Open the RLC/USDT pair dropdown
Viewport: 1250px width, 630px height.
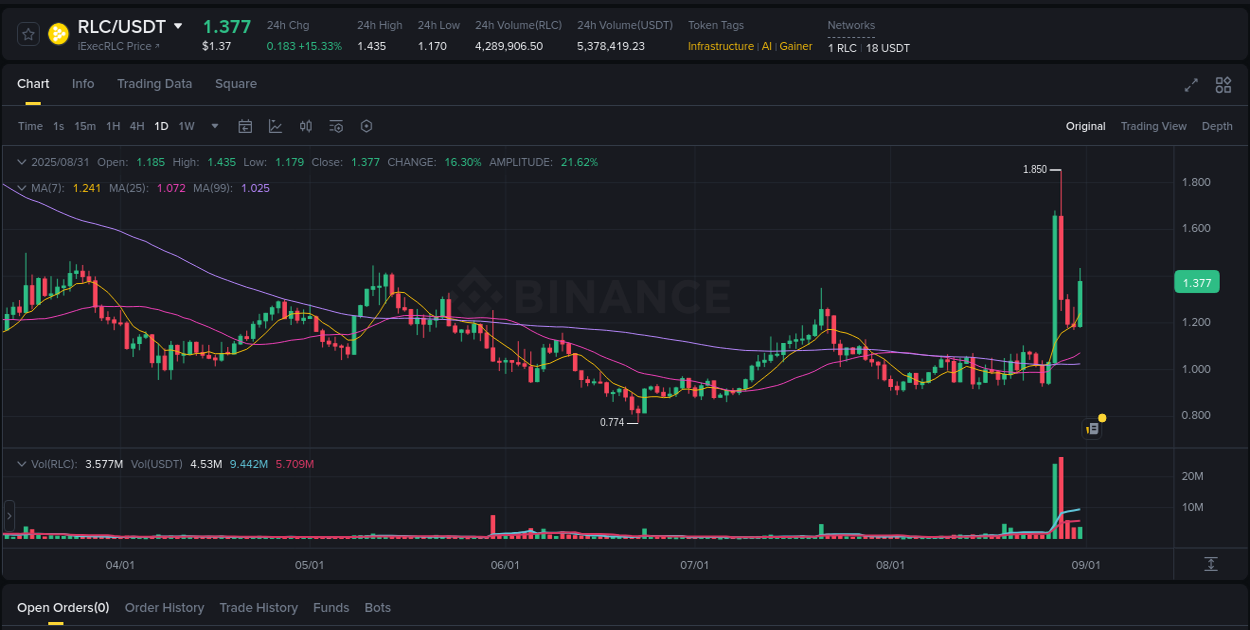pos(177,26)
